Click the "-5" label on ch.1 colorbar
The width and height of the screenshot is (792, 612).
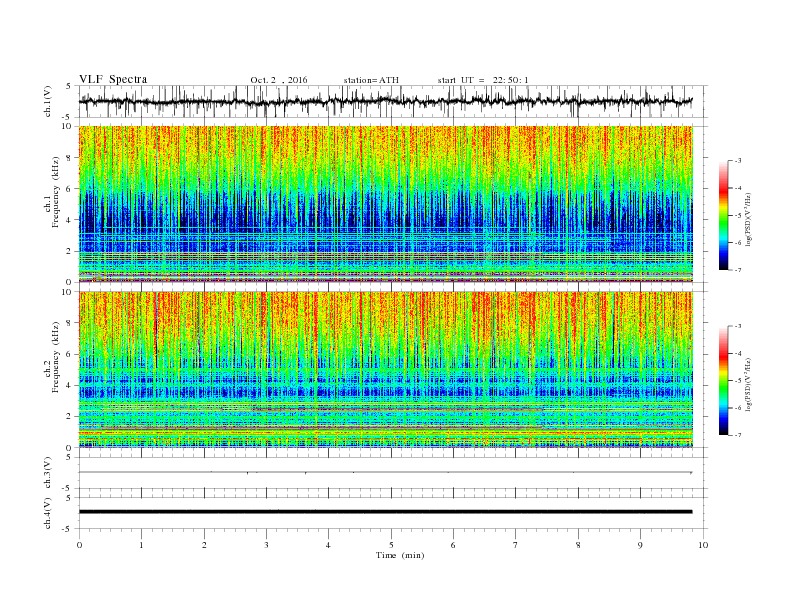[x=738, y=216]
